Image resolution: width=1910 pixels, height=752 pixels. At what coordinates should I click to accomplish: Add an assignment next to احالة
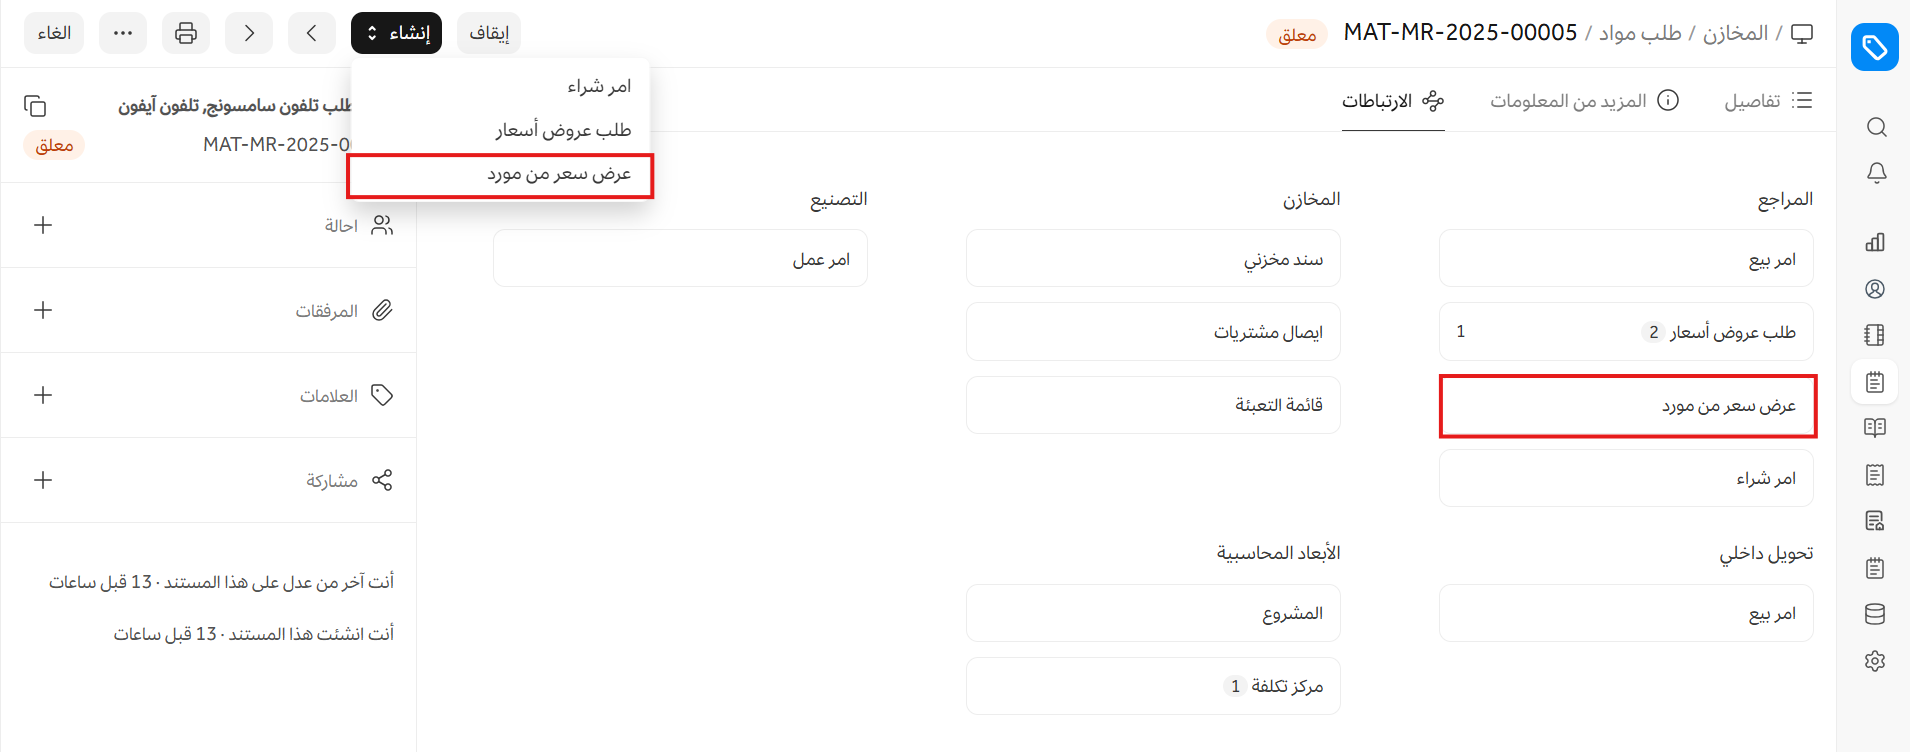[x=43, y=225]
